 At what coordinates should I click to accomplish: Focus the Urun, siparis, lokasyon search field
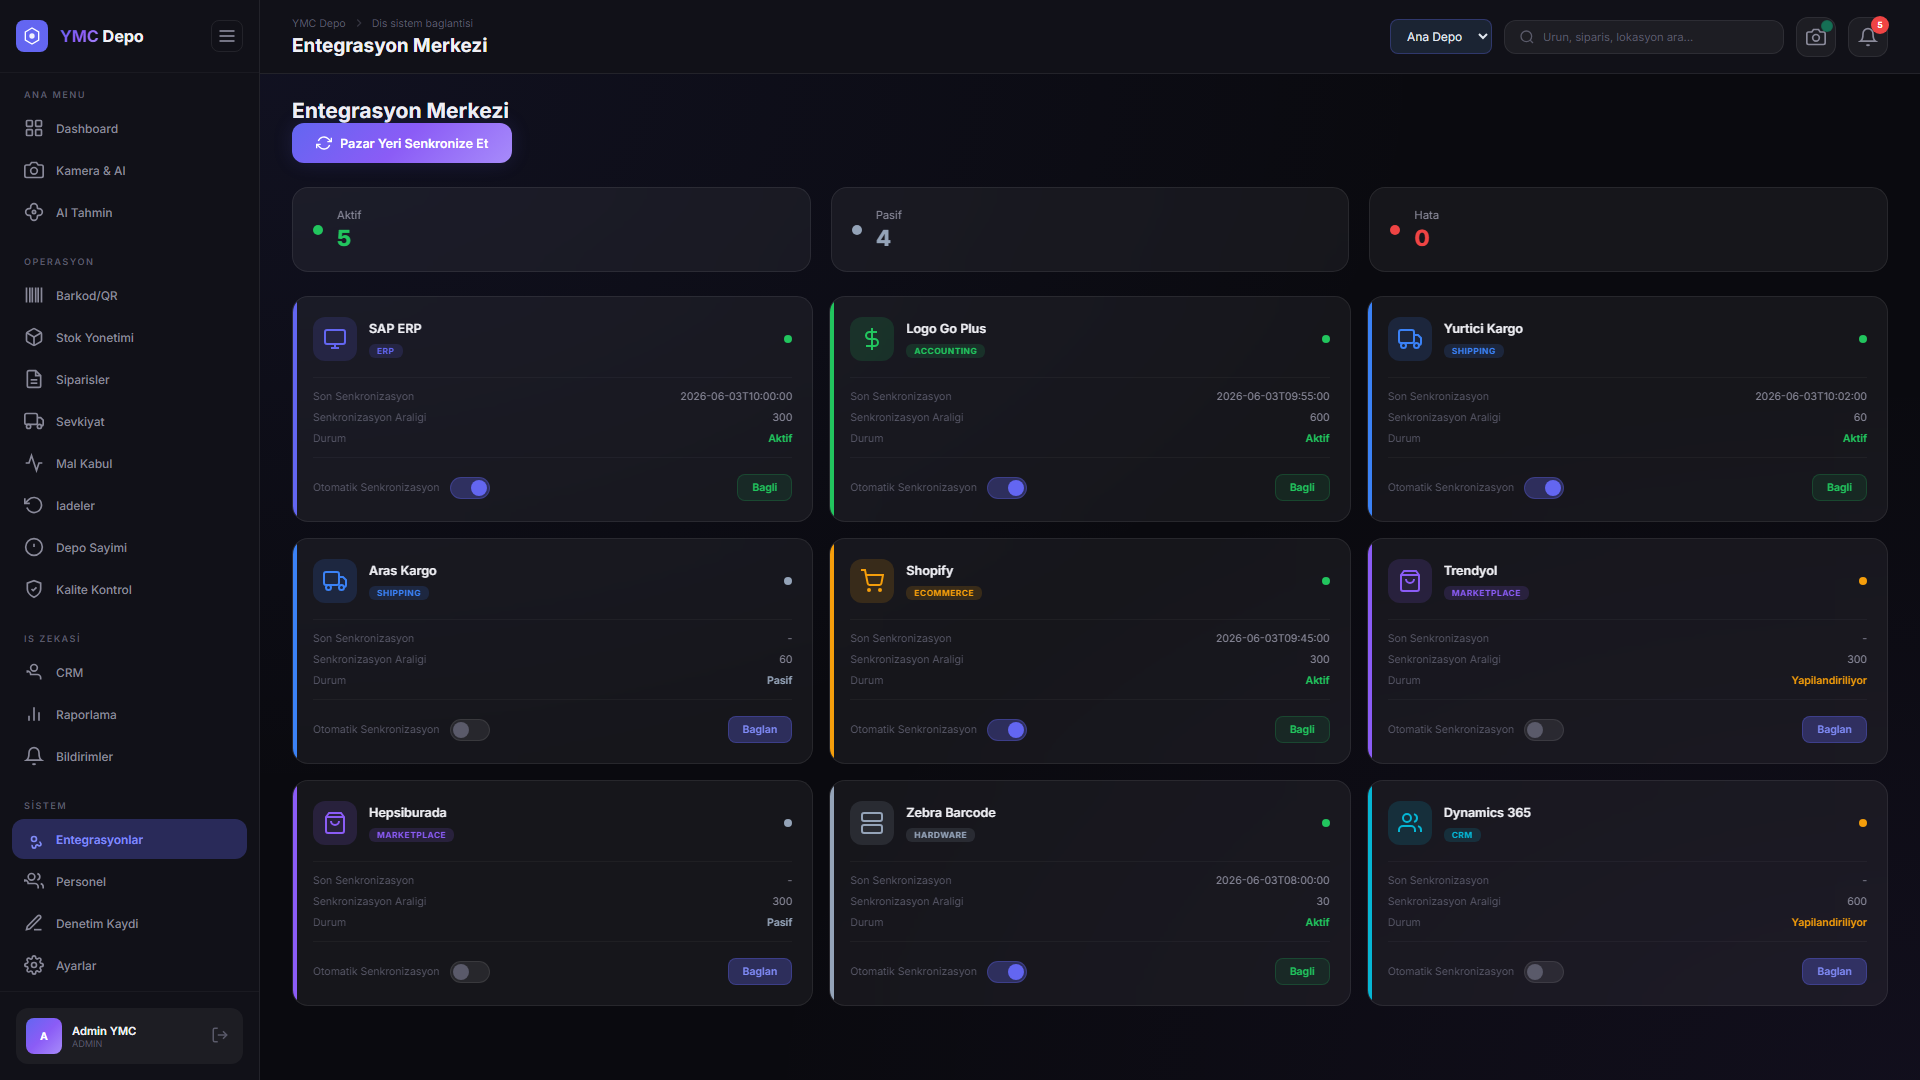click(x=1644, y=37)
